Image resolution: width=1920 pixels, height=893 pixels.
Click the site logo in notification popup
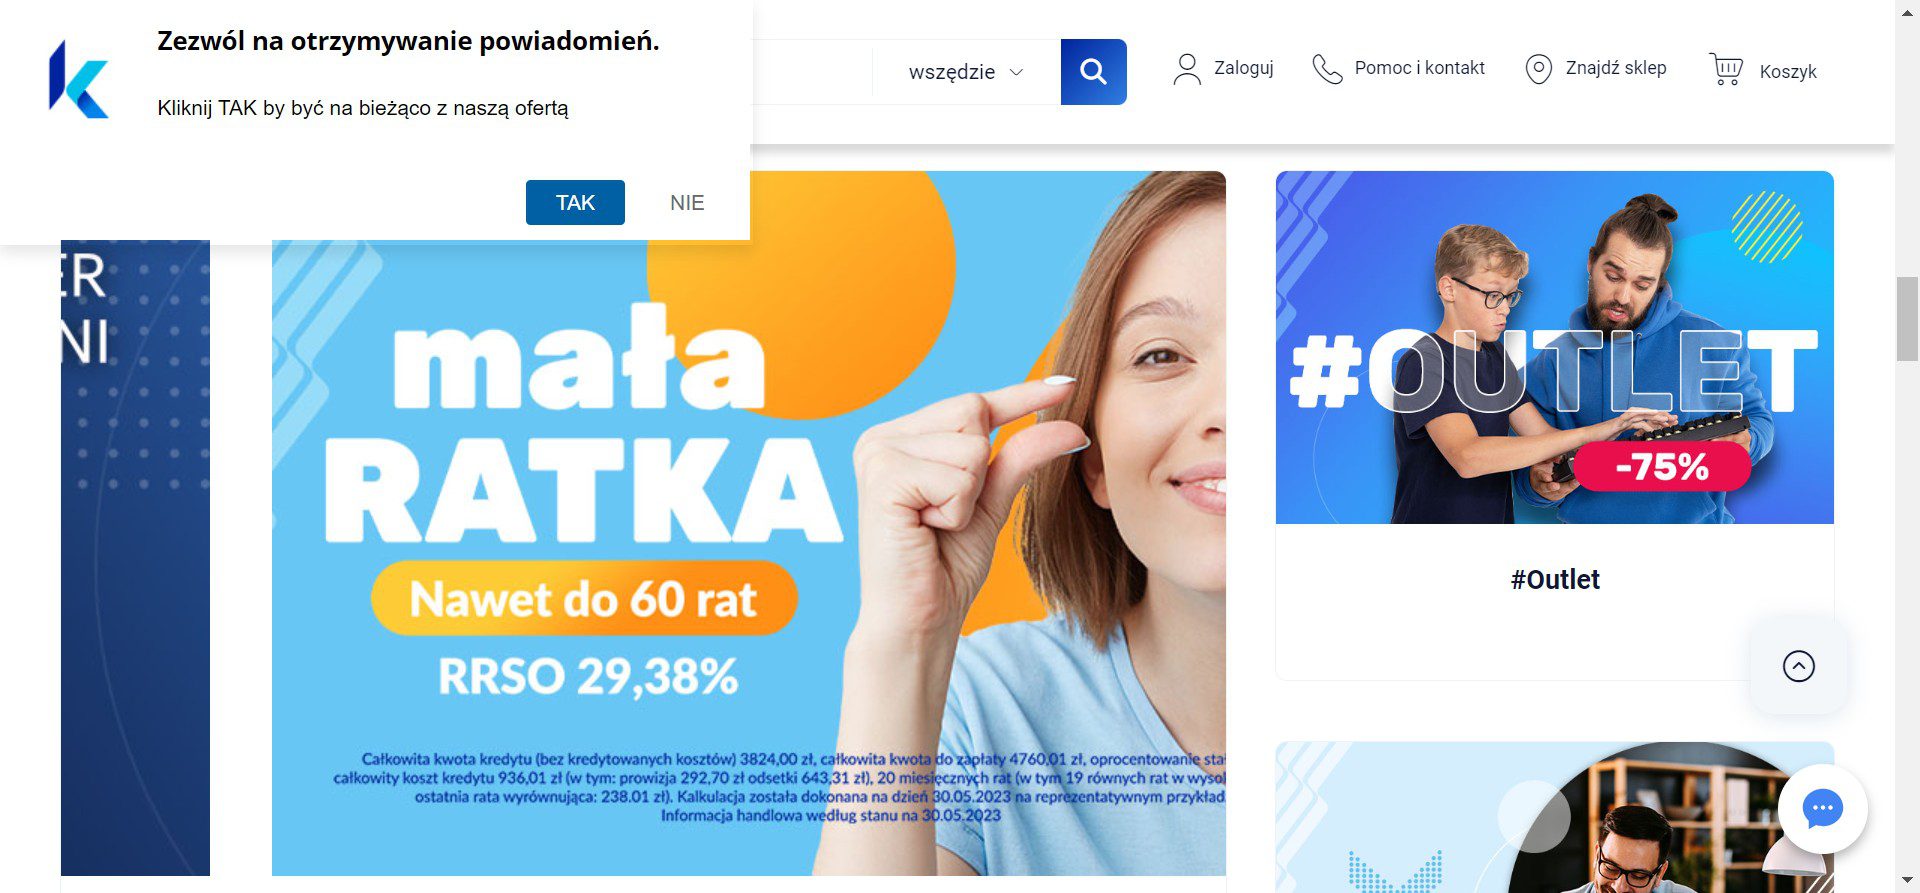(79, 80)
